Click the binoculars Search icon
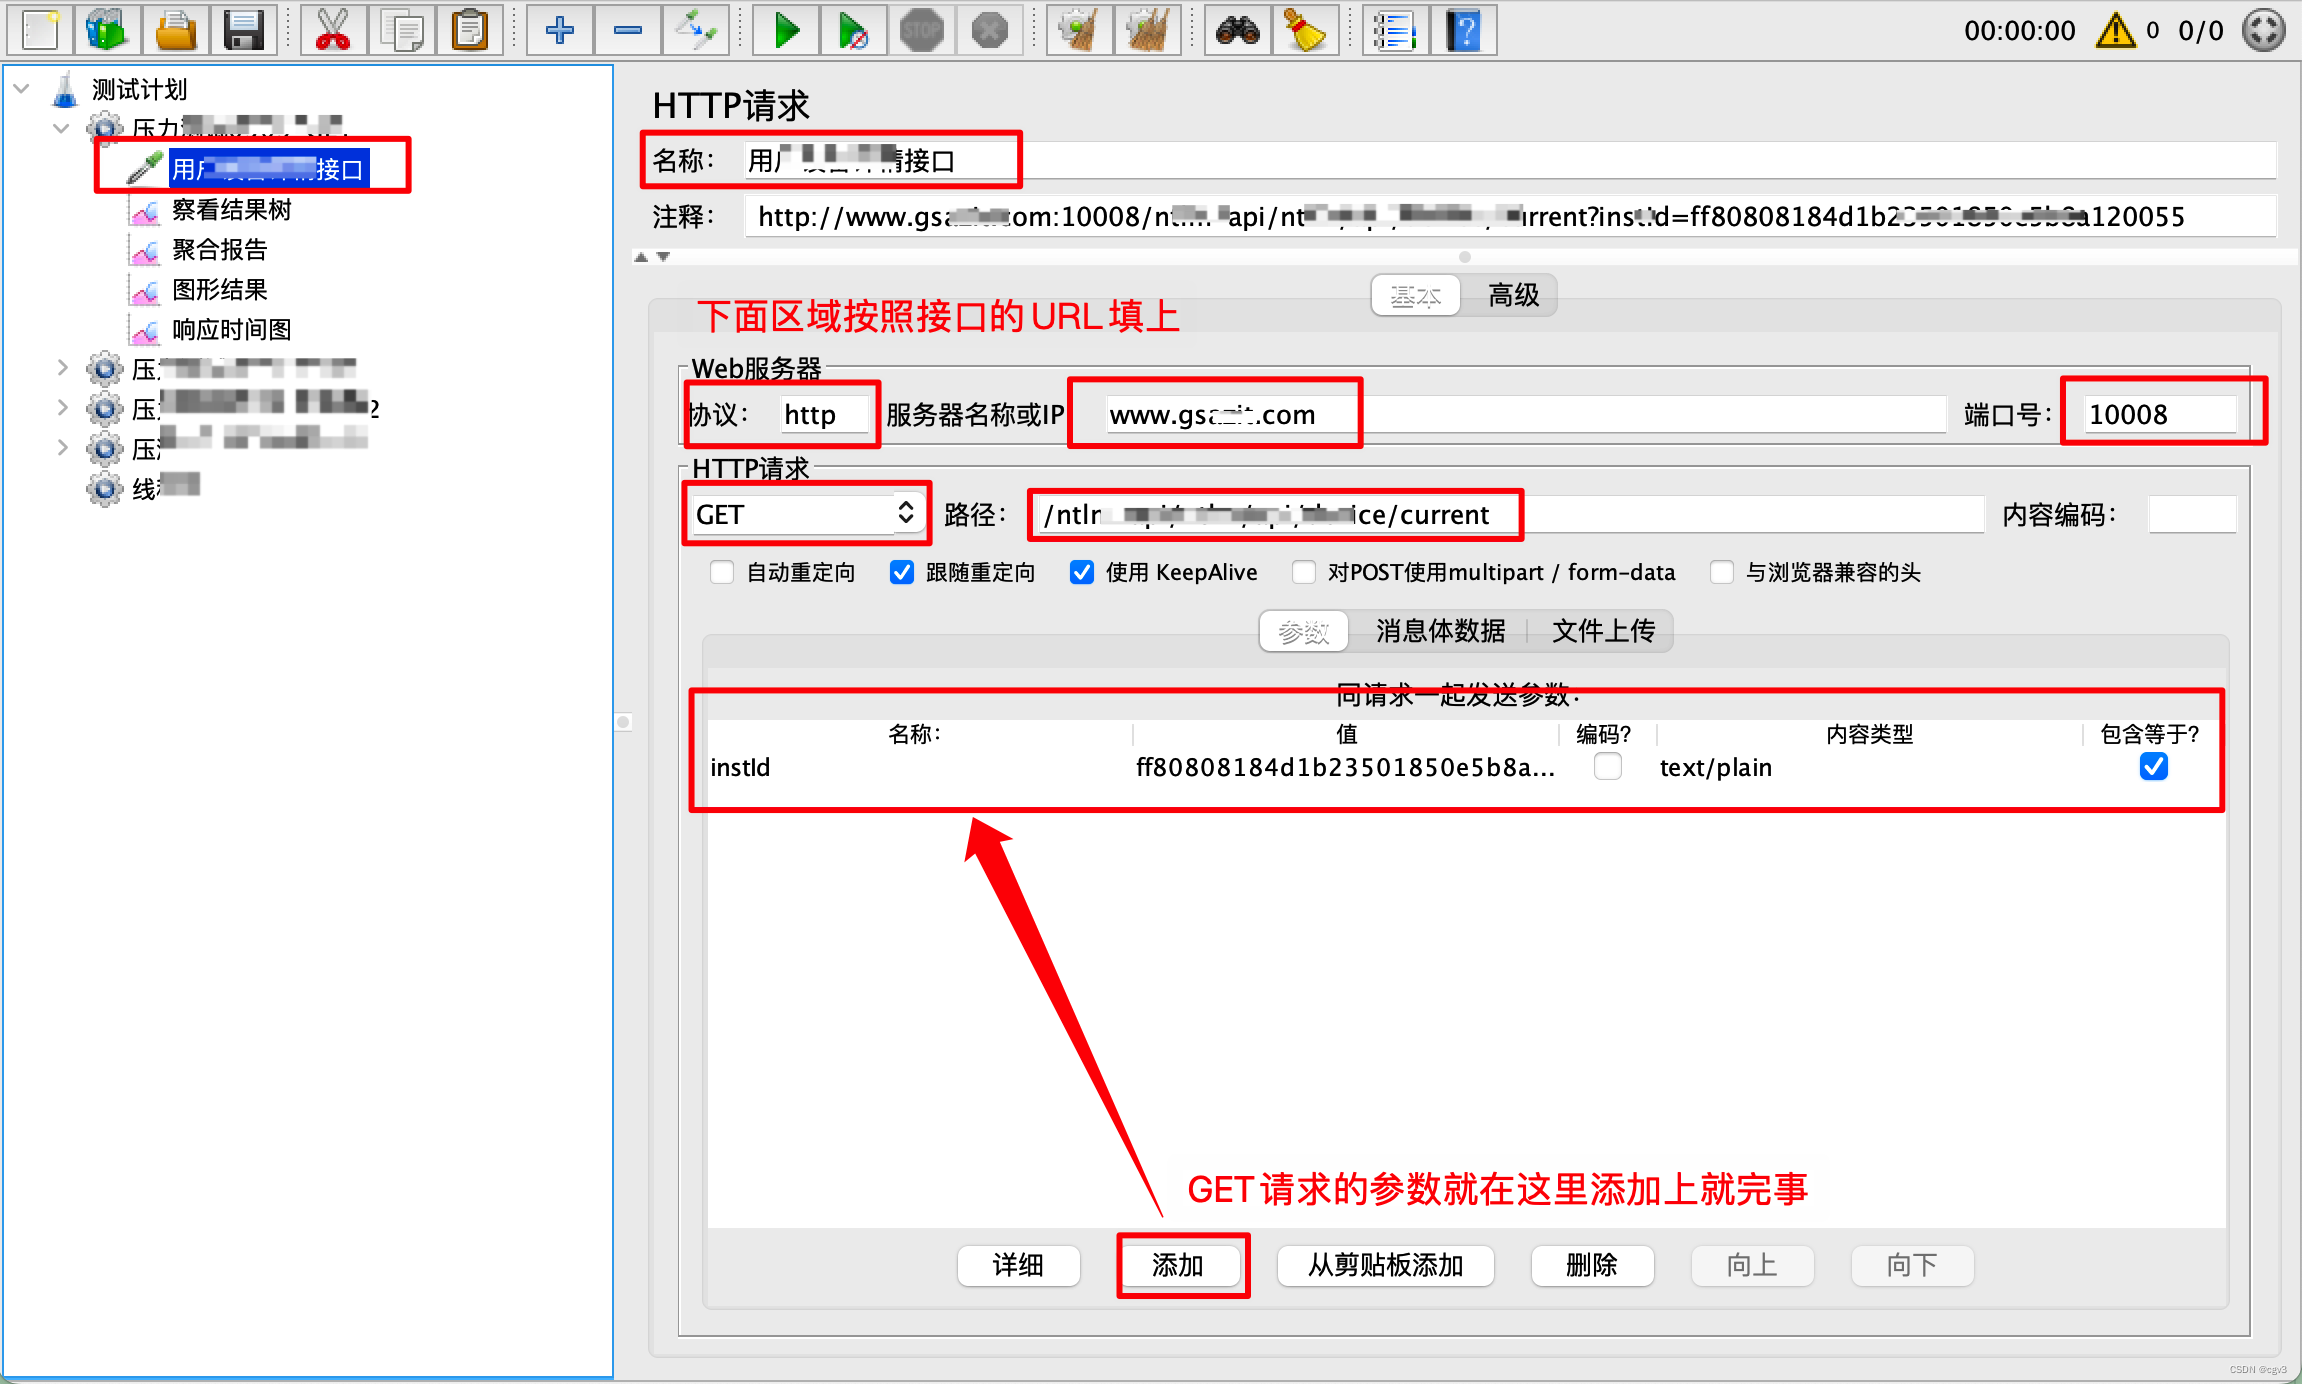This screenshot has height=1384, width=2302. point(1237,31)
